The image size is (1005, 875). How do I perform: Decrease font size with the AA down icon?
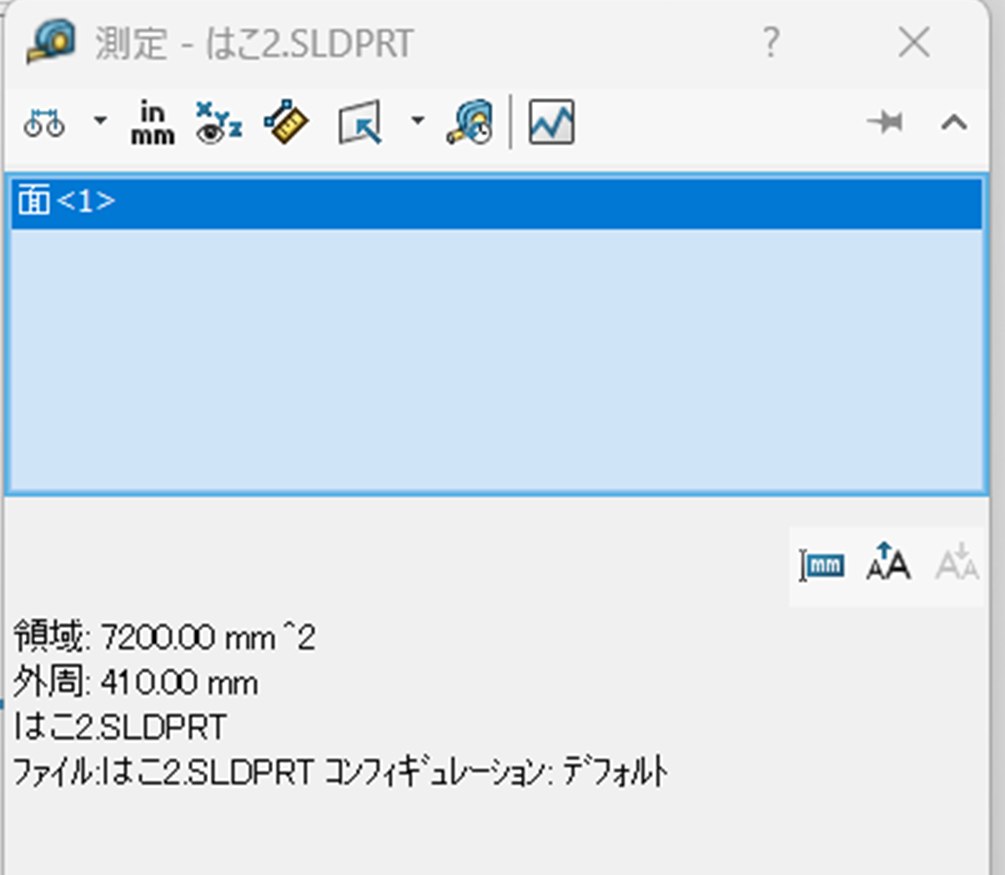coord(957,562)
